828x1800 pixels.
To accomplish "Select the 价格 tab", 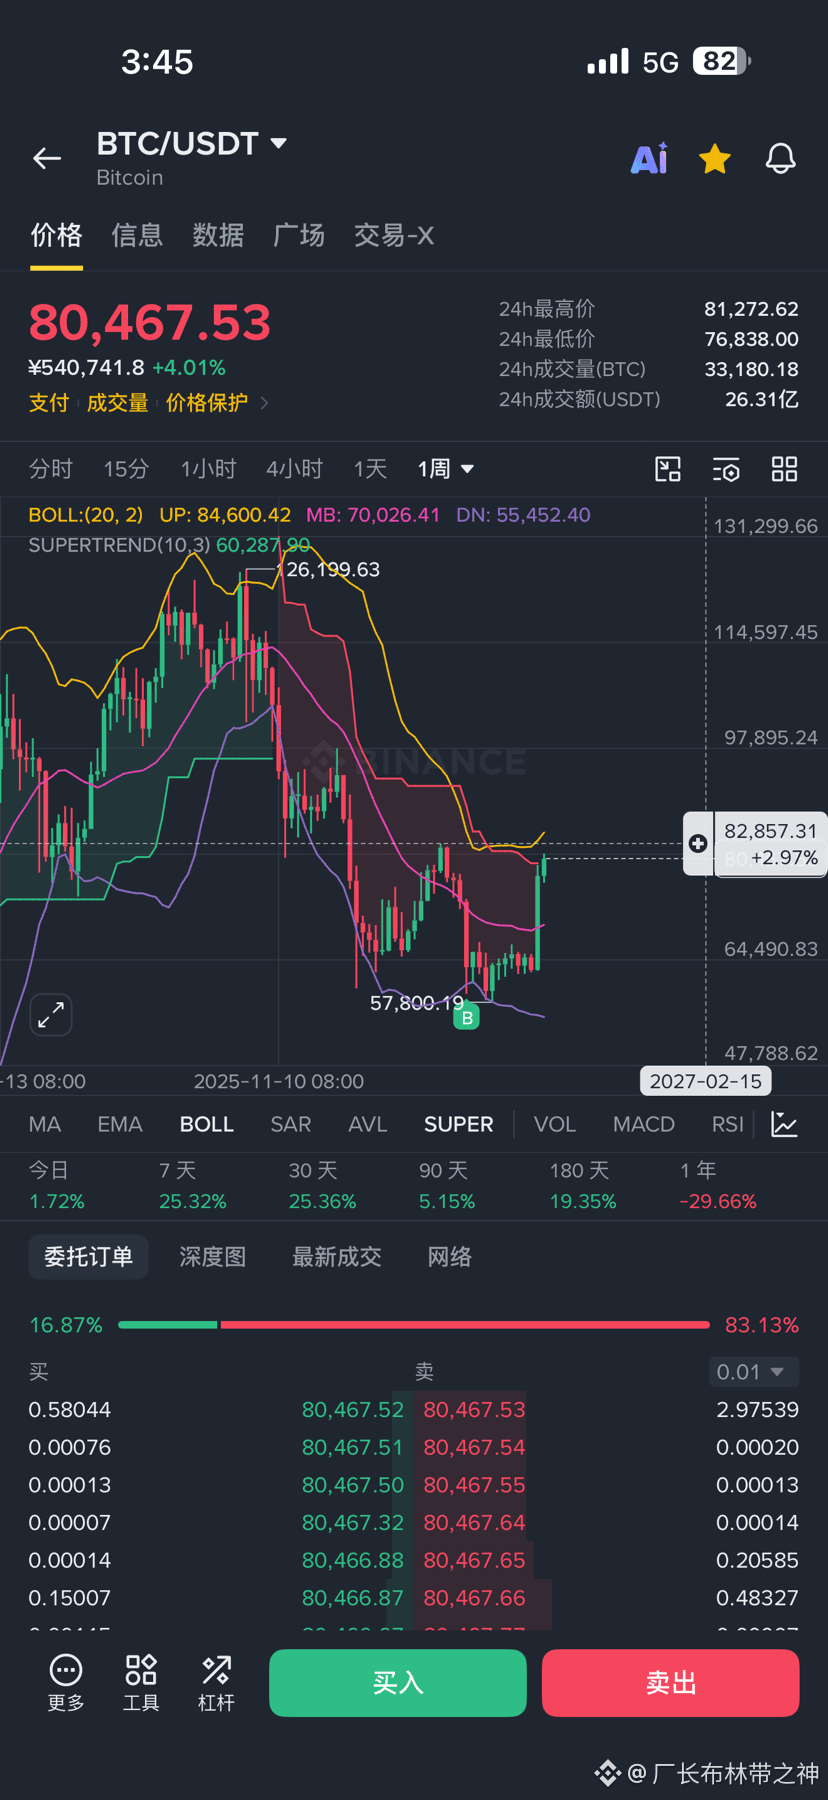I will tap(56, 236).
